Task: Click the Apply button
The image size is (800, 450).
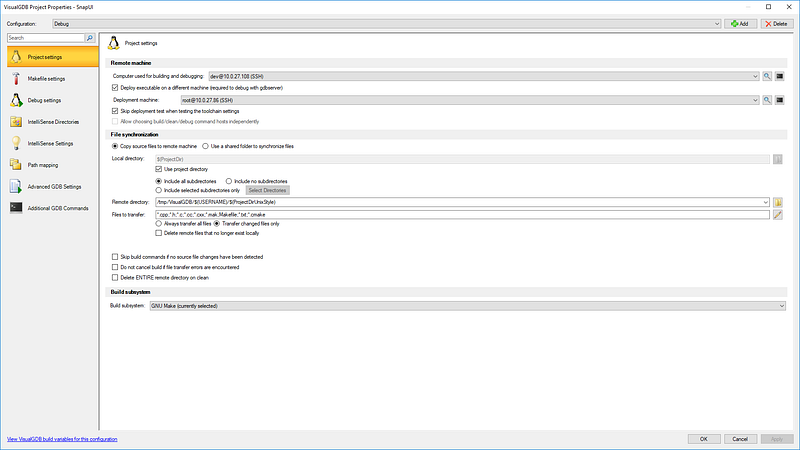Action: (x=777, y=439)
